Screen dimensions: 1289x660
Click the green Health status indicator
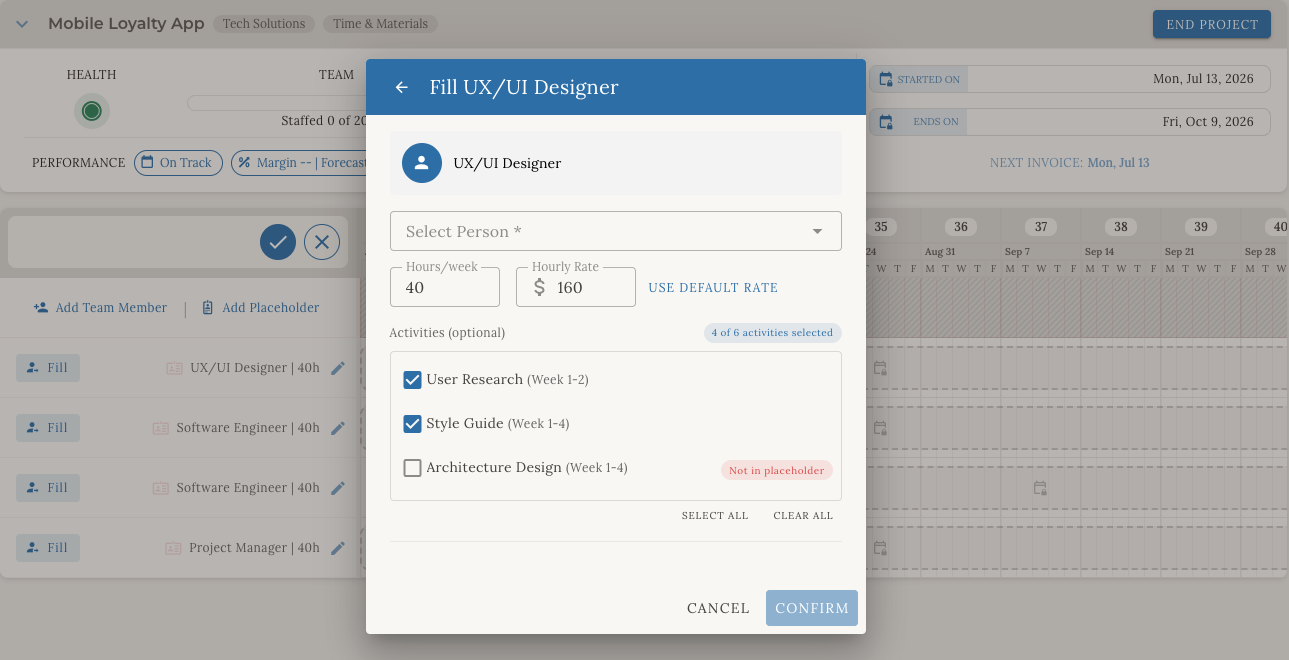[92, 110]
